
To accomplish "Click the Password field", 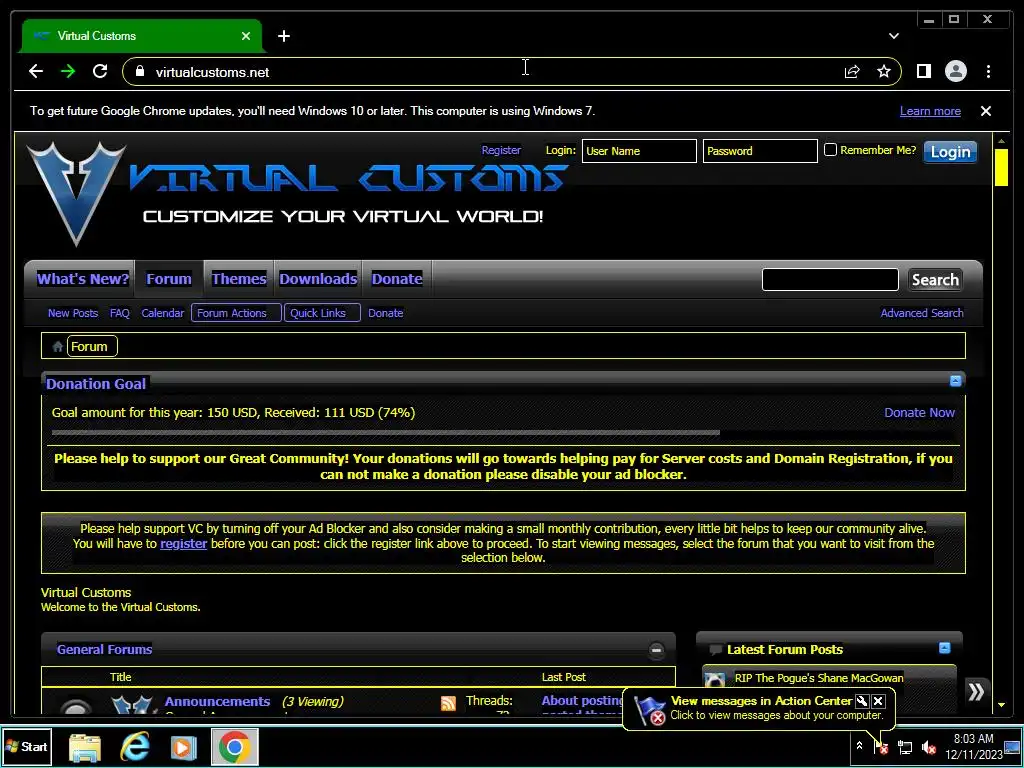I will (x=760, y=151).
